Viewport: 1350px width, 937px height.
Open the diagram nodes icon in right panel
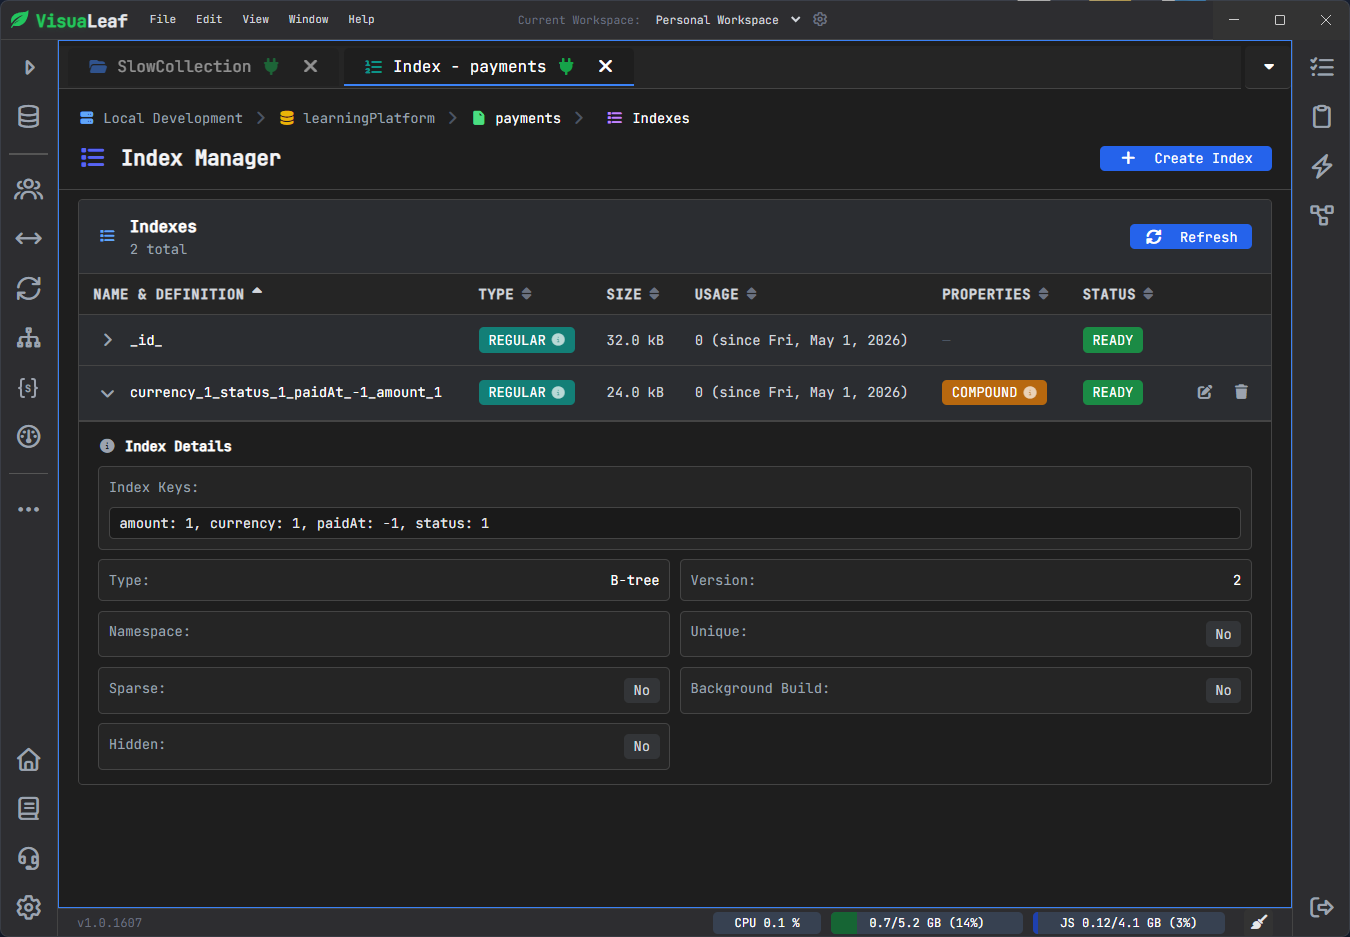(1322, 215)
